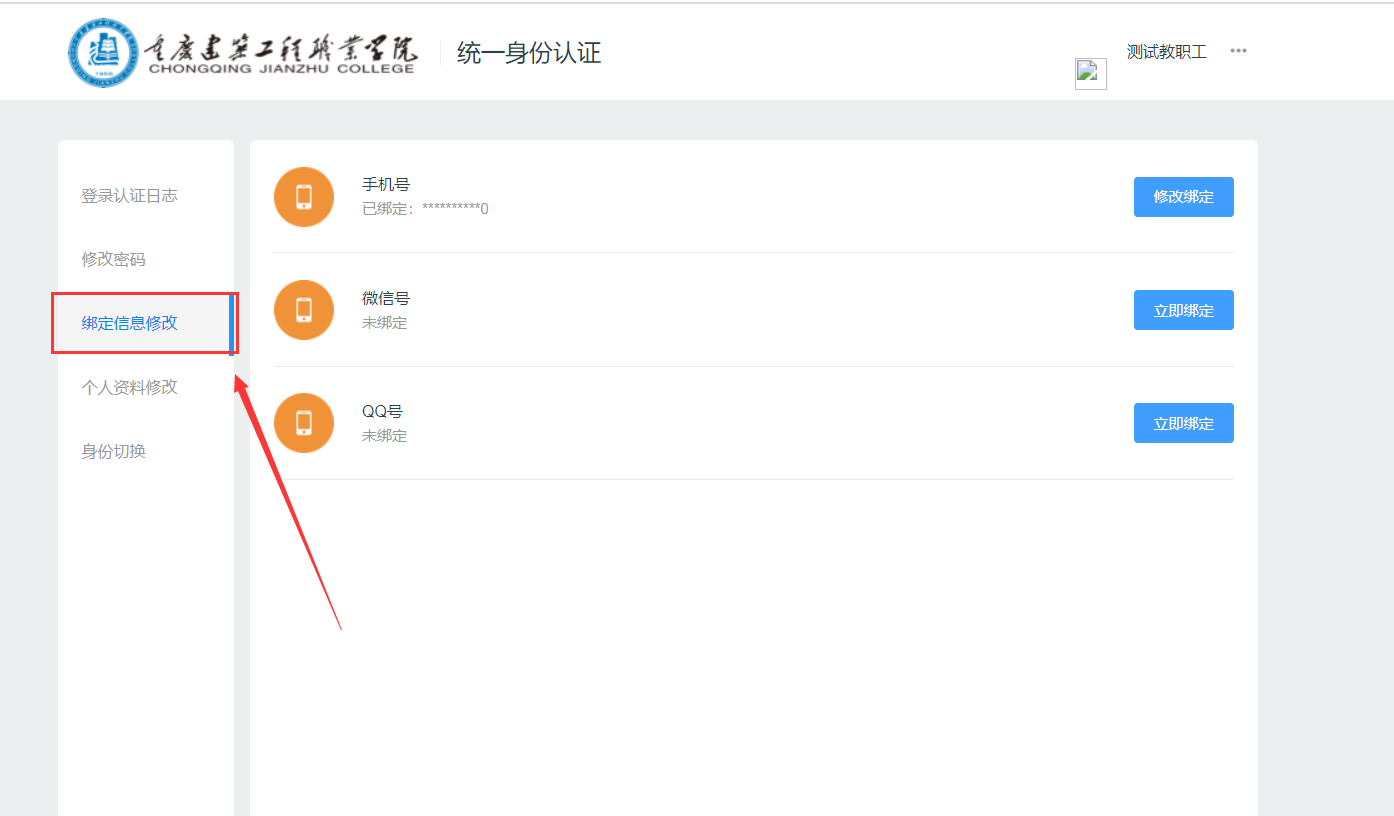This screenshot has height=816, width=1394.
Task: Click the 未绑定 status under QQ号
Action: [x=385, y=436]
